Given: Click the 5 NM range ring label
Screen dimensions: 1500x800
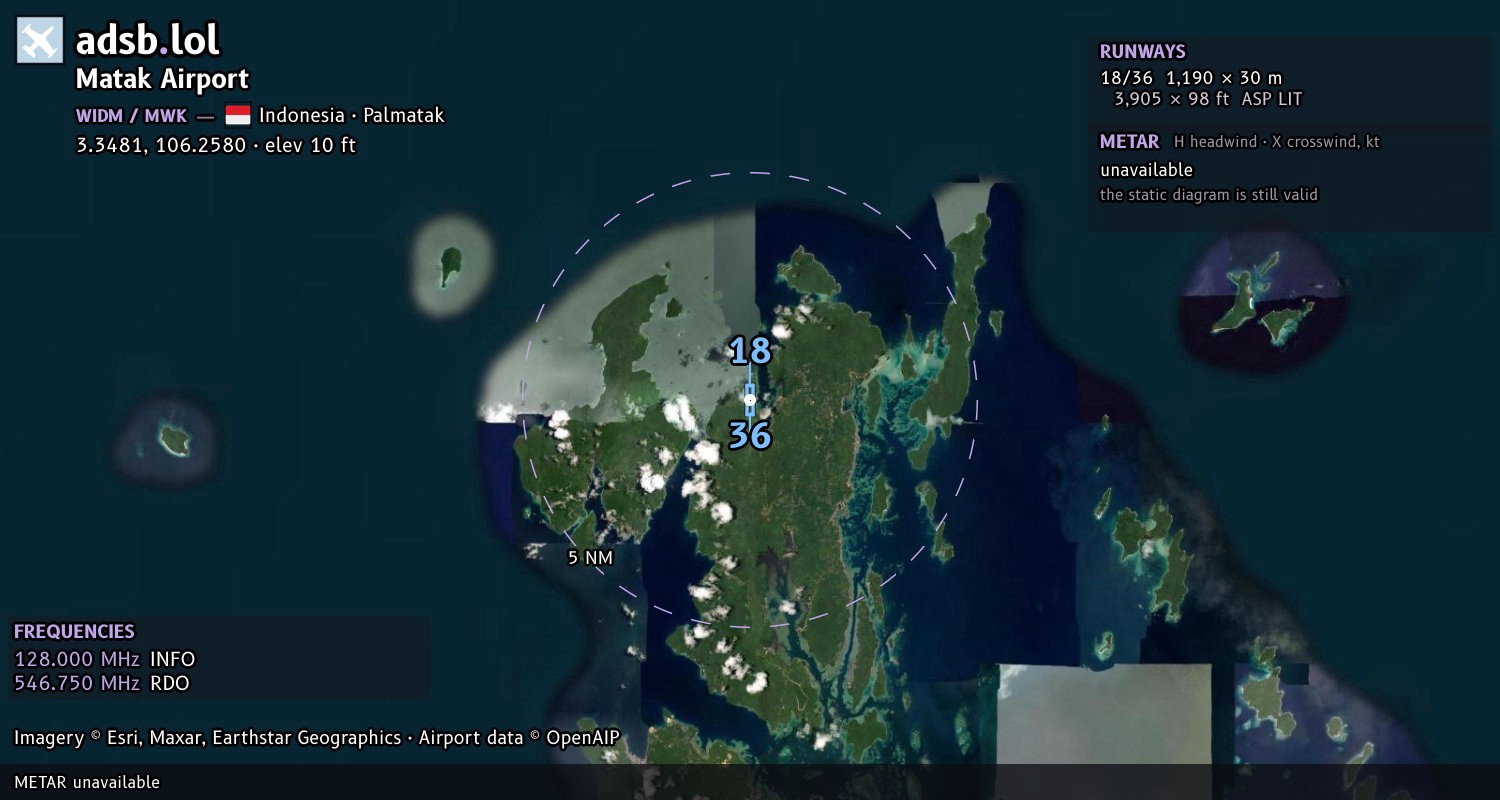Looking at the screenshot, I should (x=590, y=558).
